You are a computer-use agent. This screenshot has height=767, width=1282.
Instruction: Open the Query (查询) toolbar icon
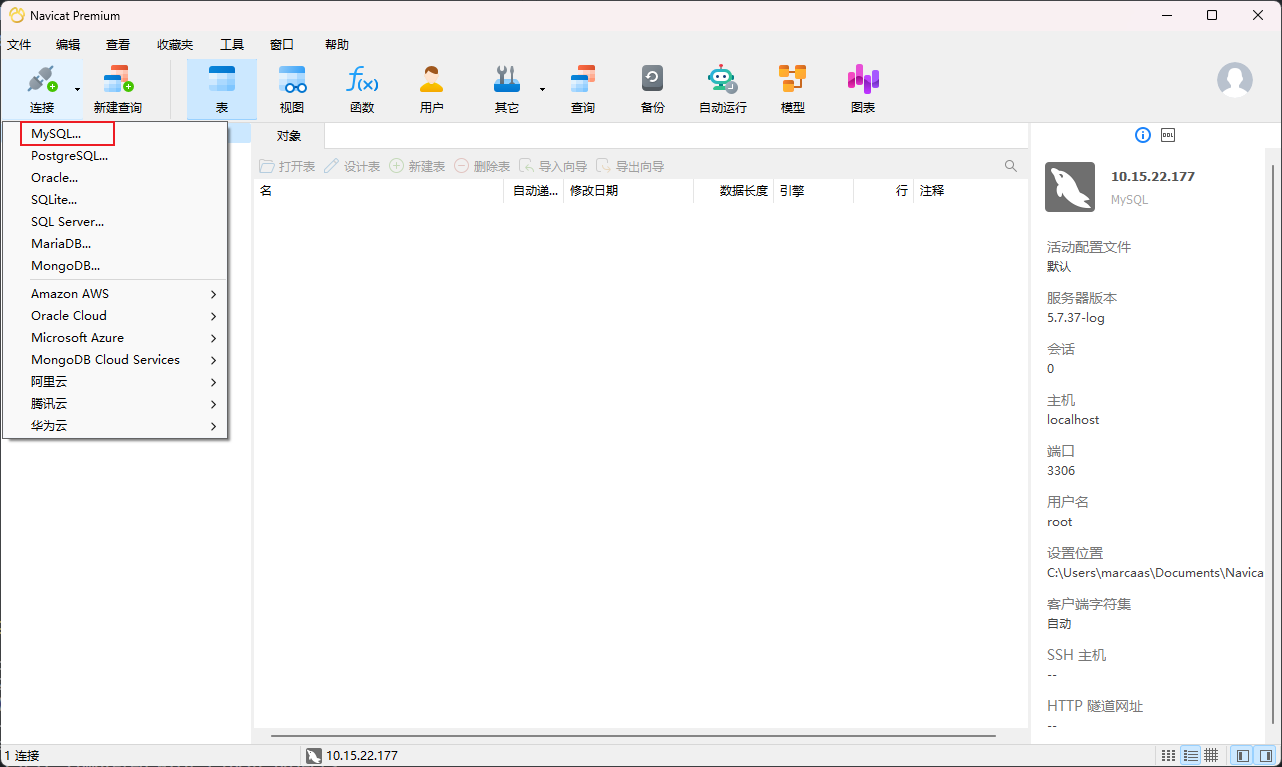point(583,80)
